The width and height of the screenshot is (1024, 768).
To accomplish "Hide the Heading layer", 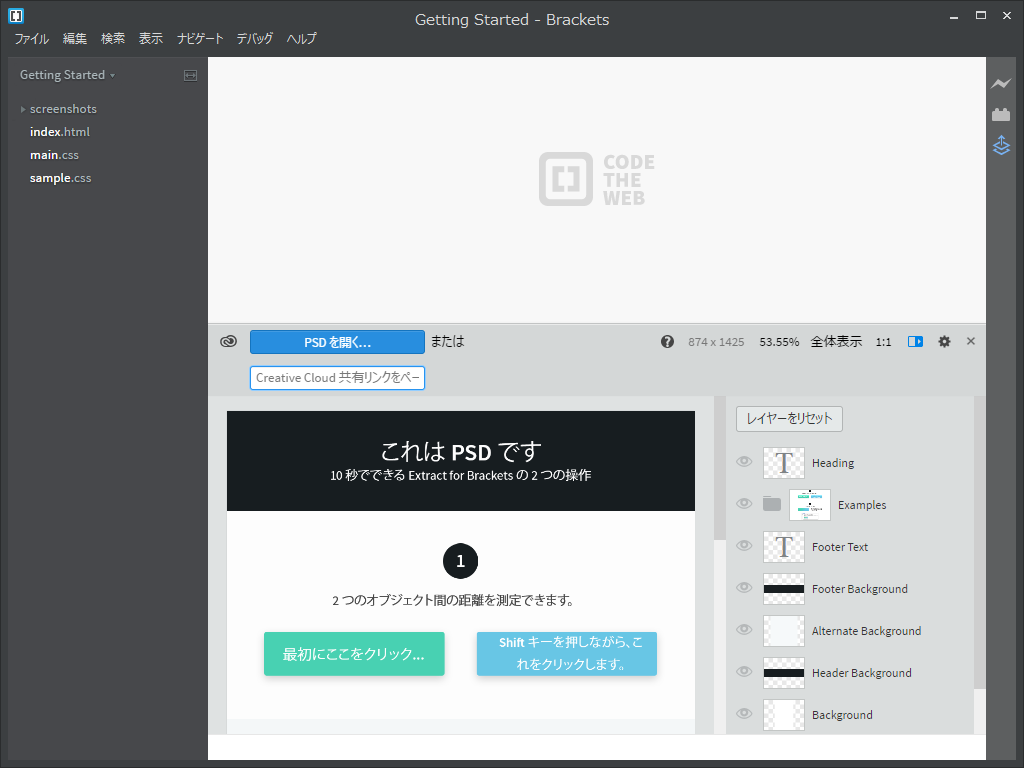I will [743, 461].
